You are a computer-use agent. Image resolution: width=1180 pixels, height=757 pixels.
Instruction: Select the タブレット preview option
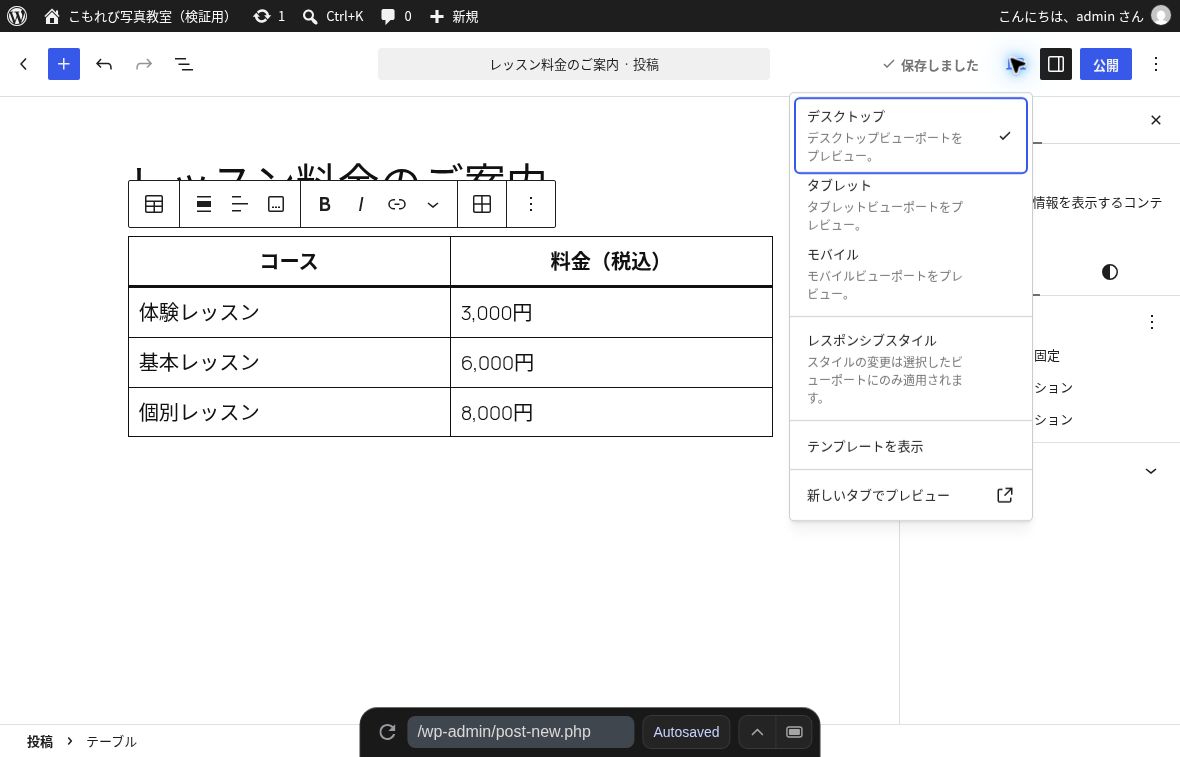[911, 205]
